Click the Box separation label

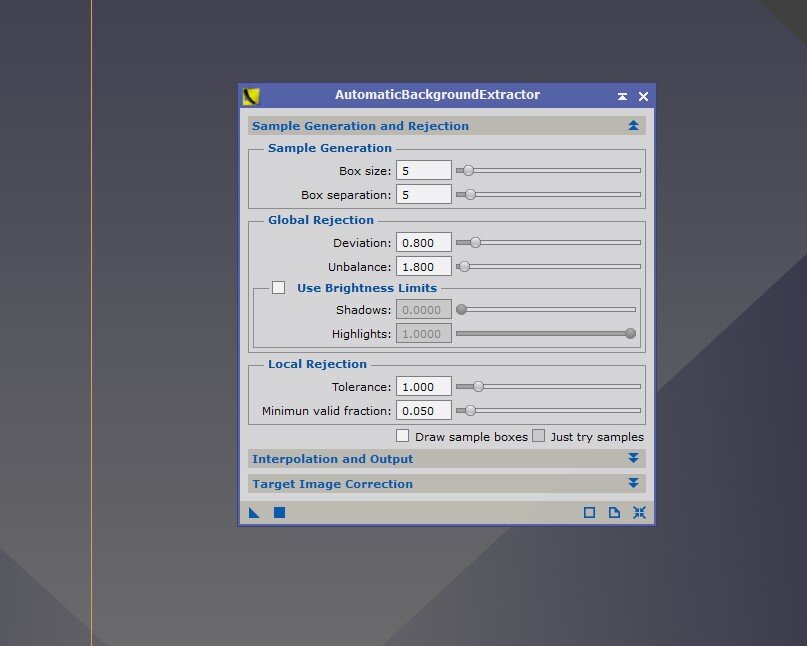point(346,195)
